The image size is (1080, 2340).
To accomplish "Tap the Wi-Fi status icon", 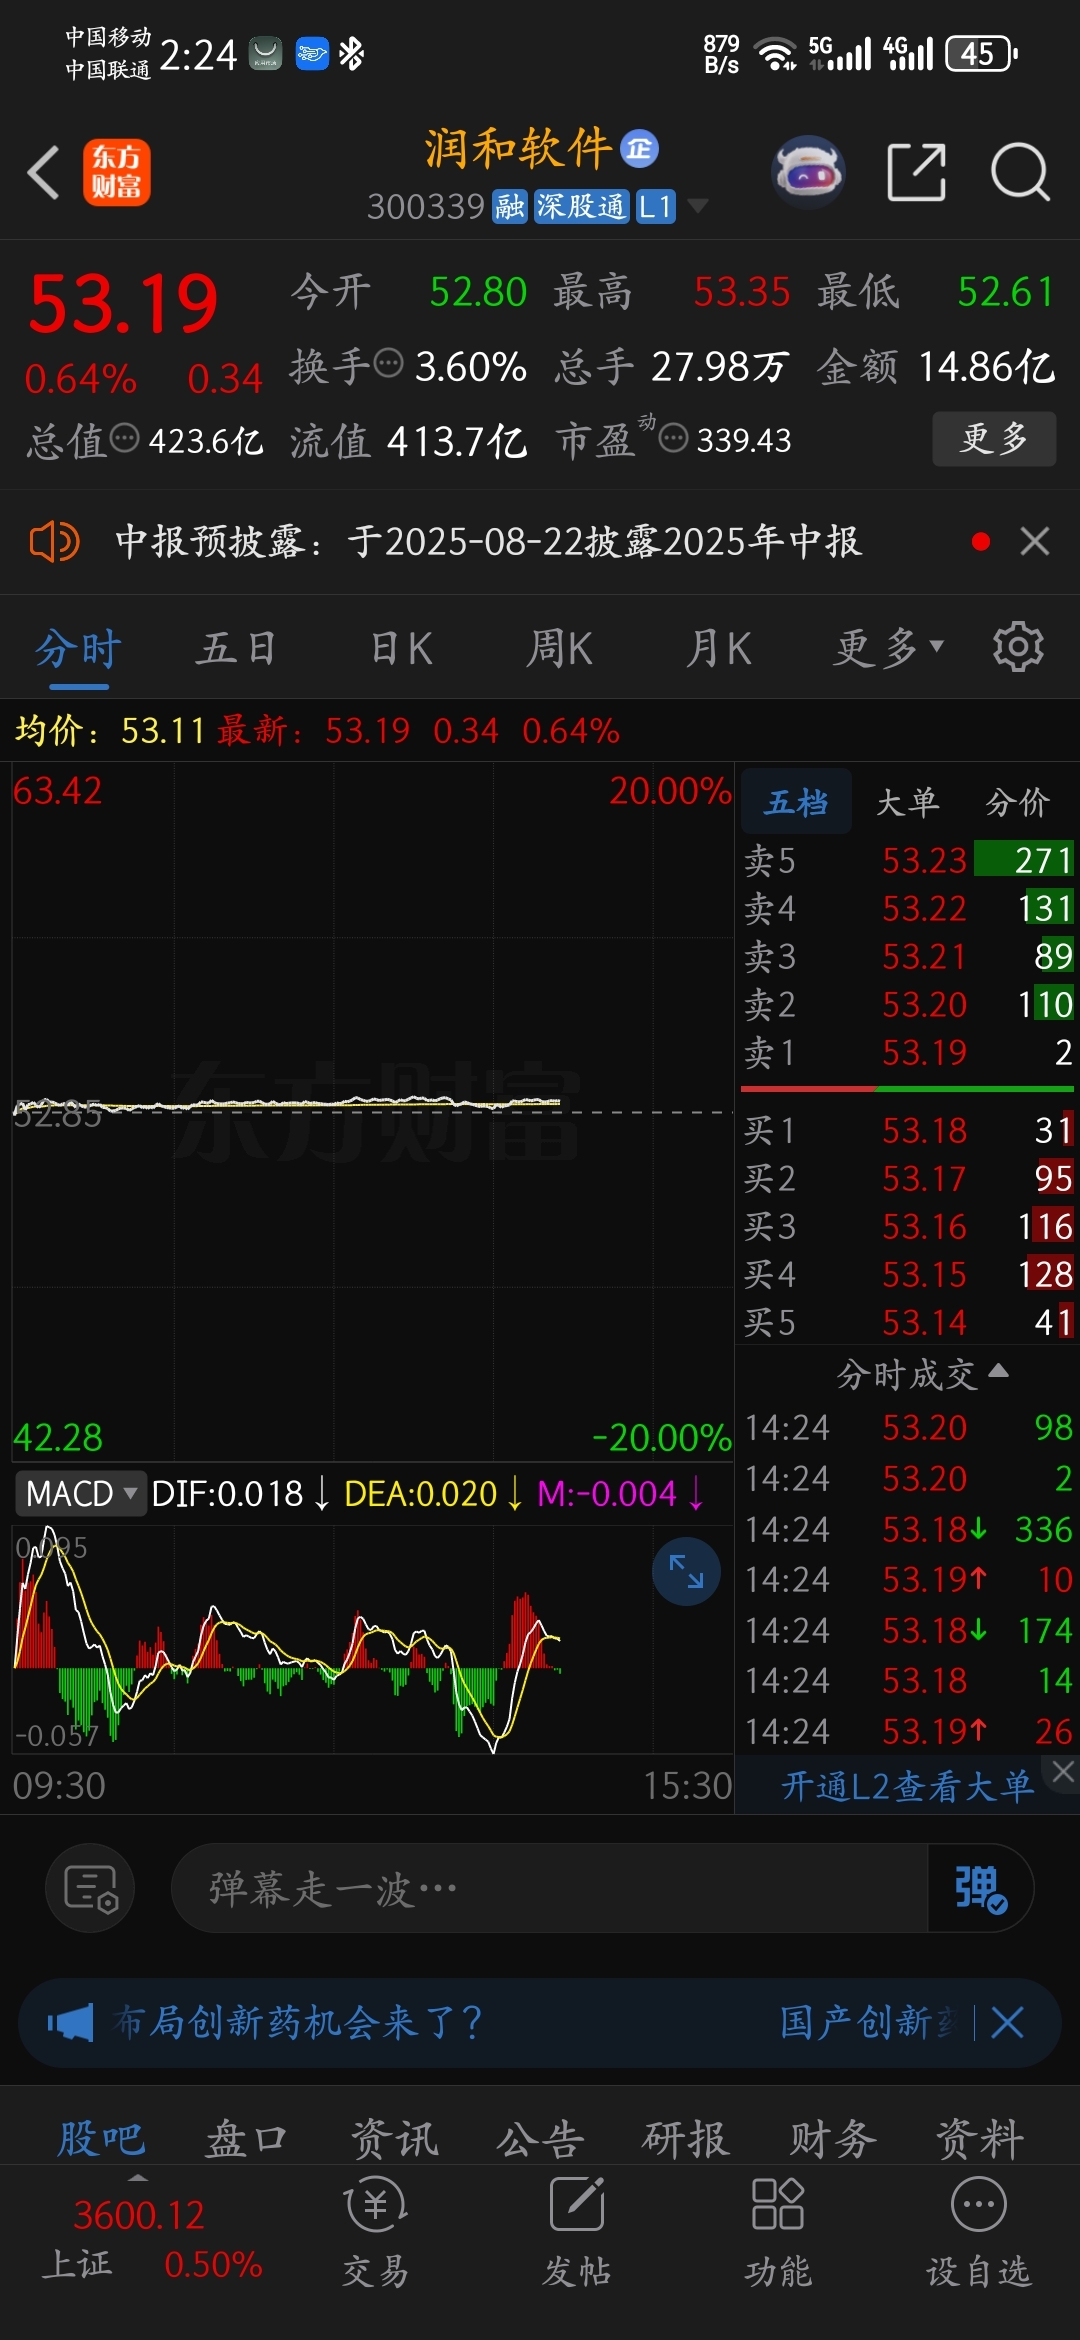I will [x=776, y=53].
